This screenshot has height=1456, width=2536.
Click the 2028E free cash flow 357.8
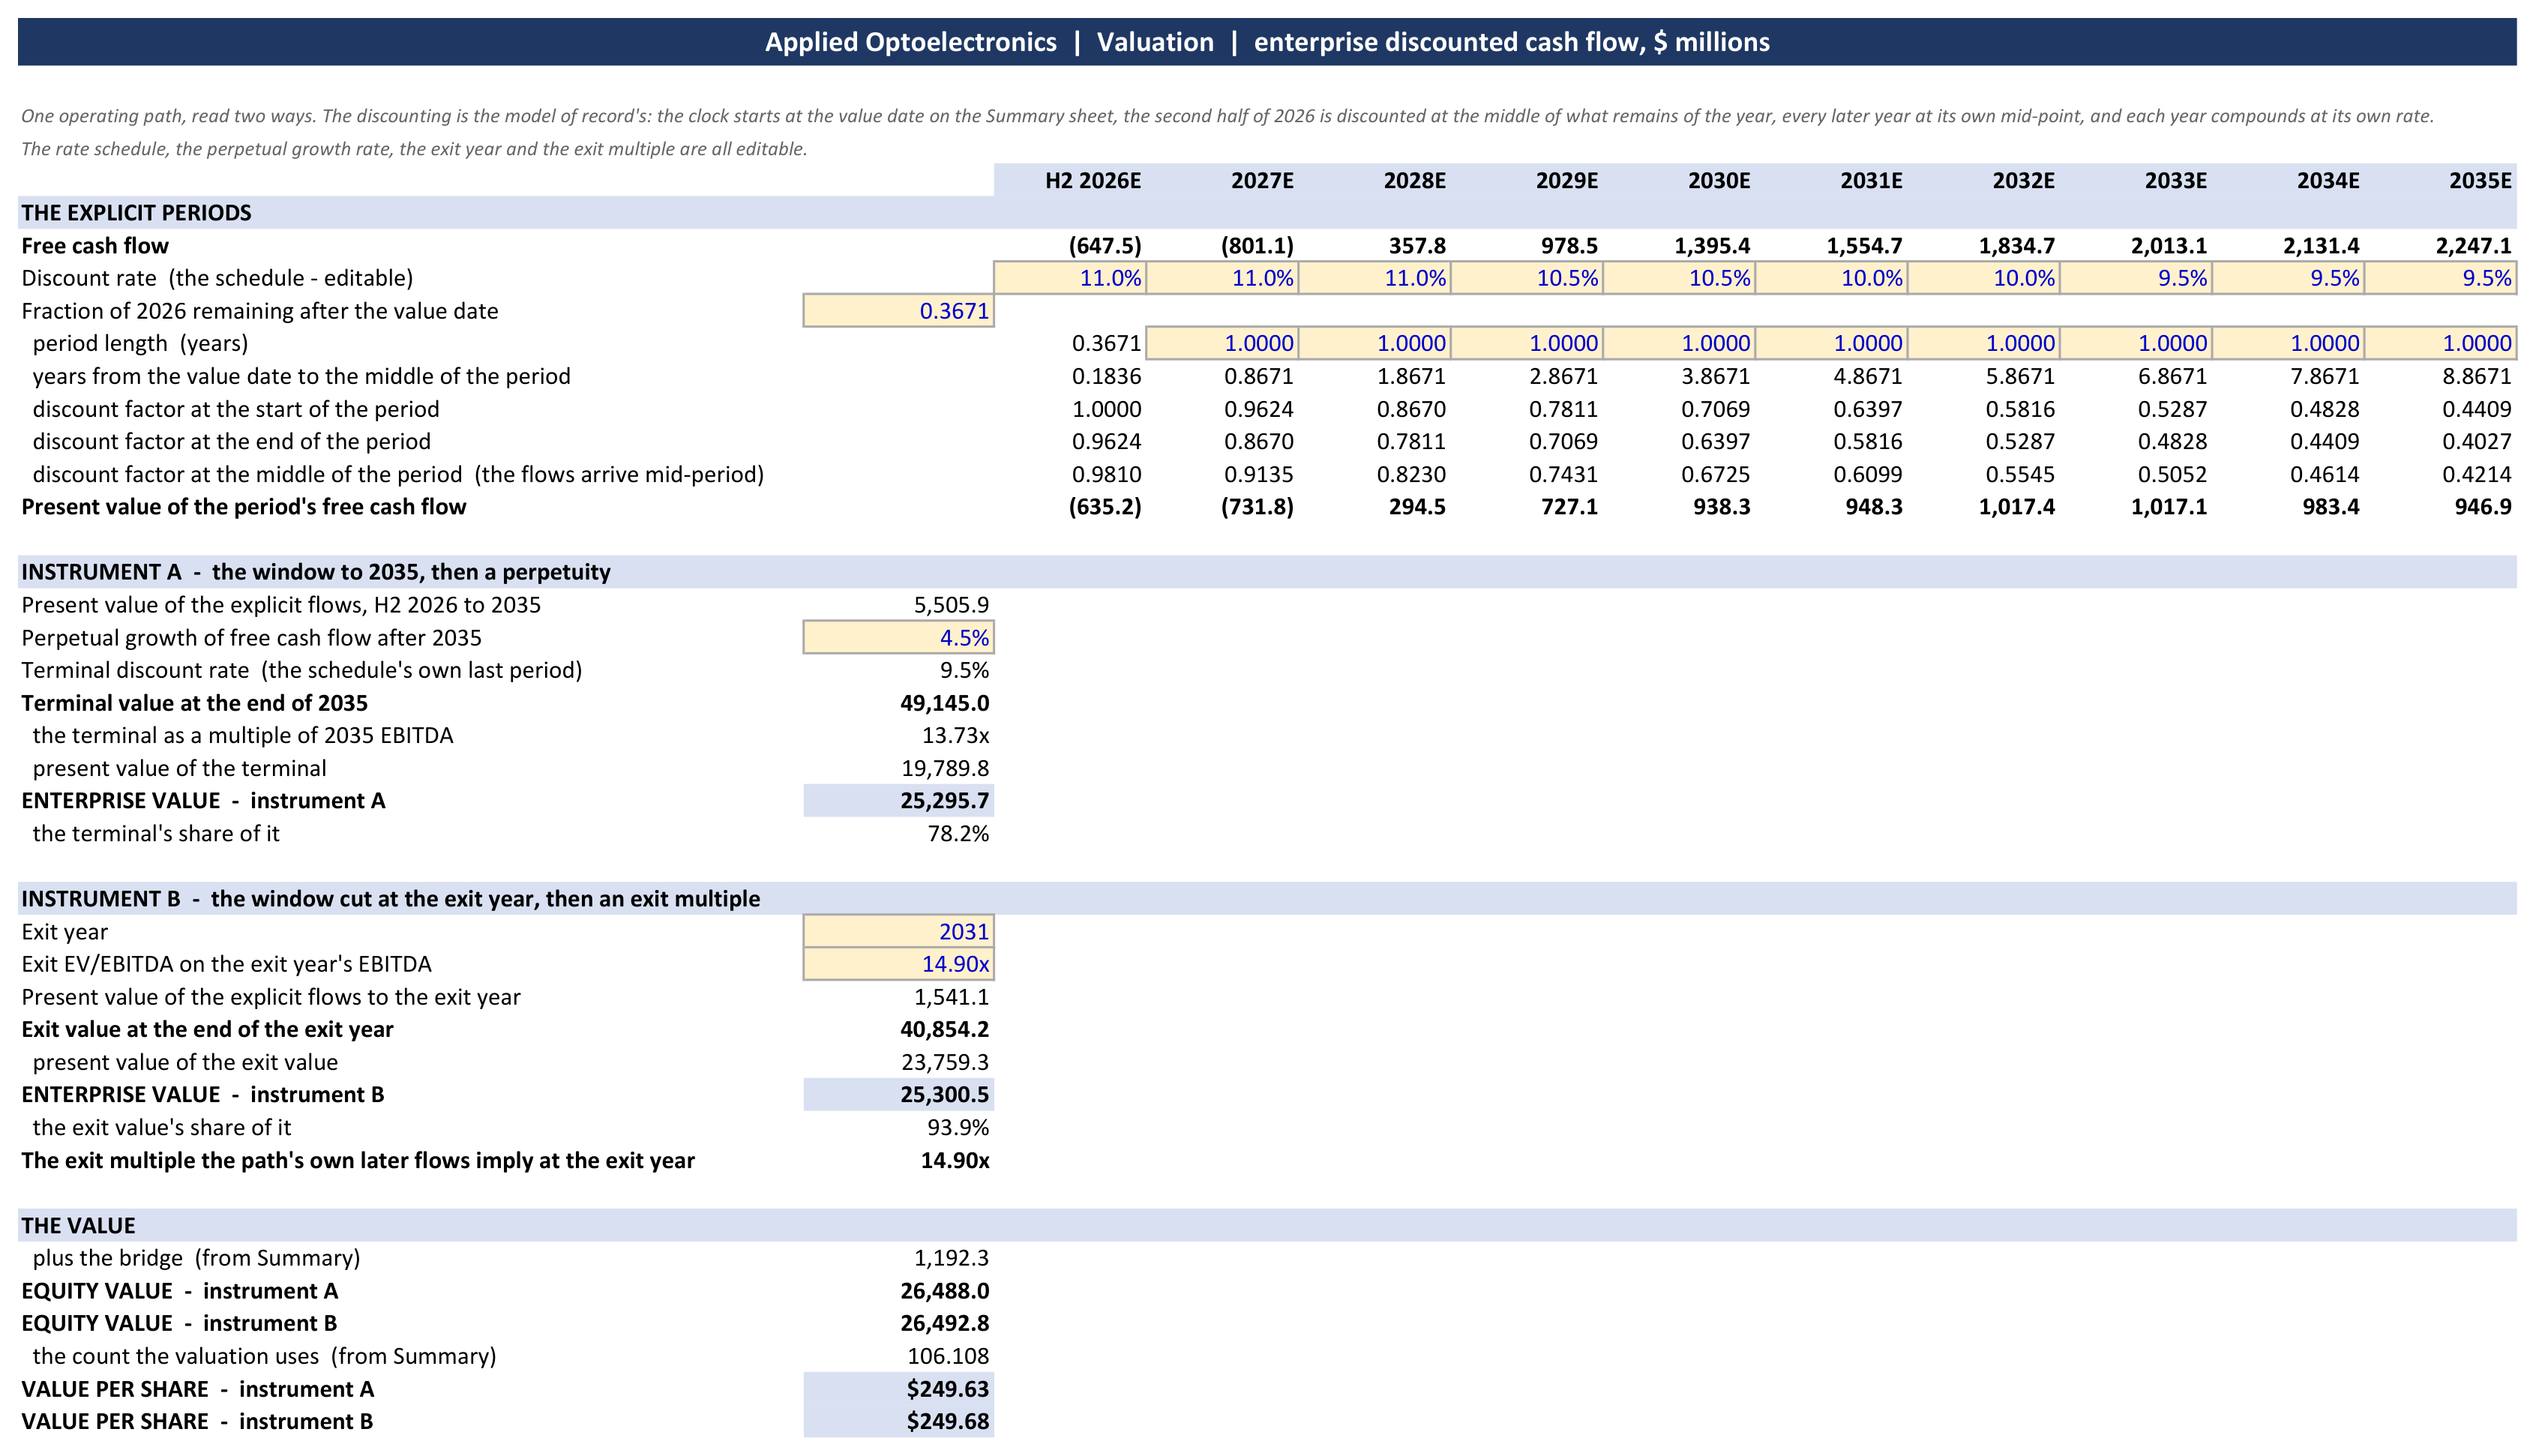point(1417,246)
